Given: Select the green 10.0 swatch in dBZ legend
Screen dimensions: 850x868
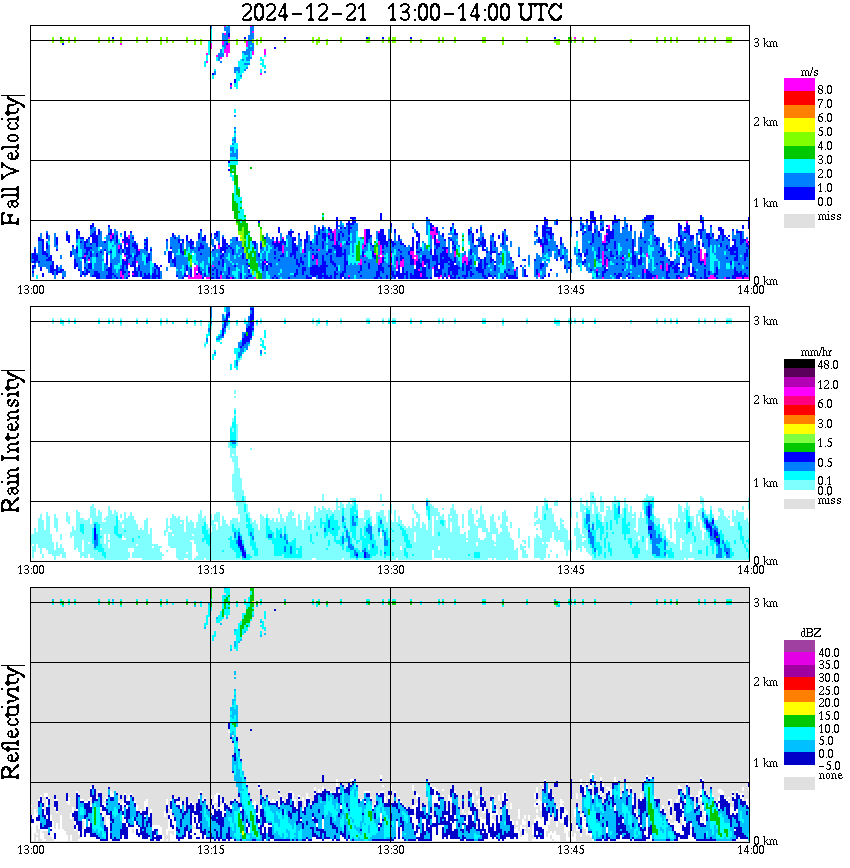Looking at the screenshot, I should (x=799, y=721).
